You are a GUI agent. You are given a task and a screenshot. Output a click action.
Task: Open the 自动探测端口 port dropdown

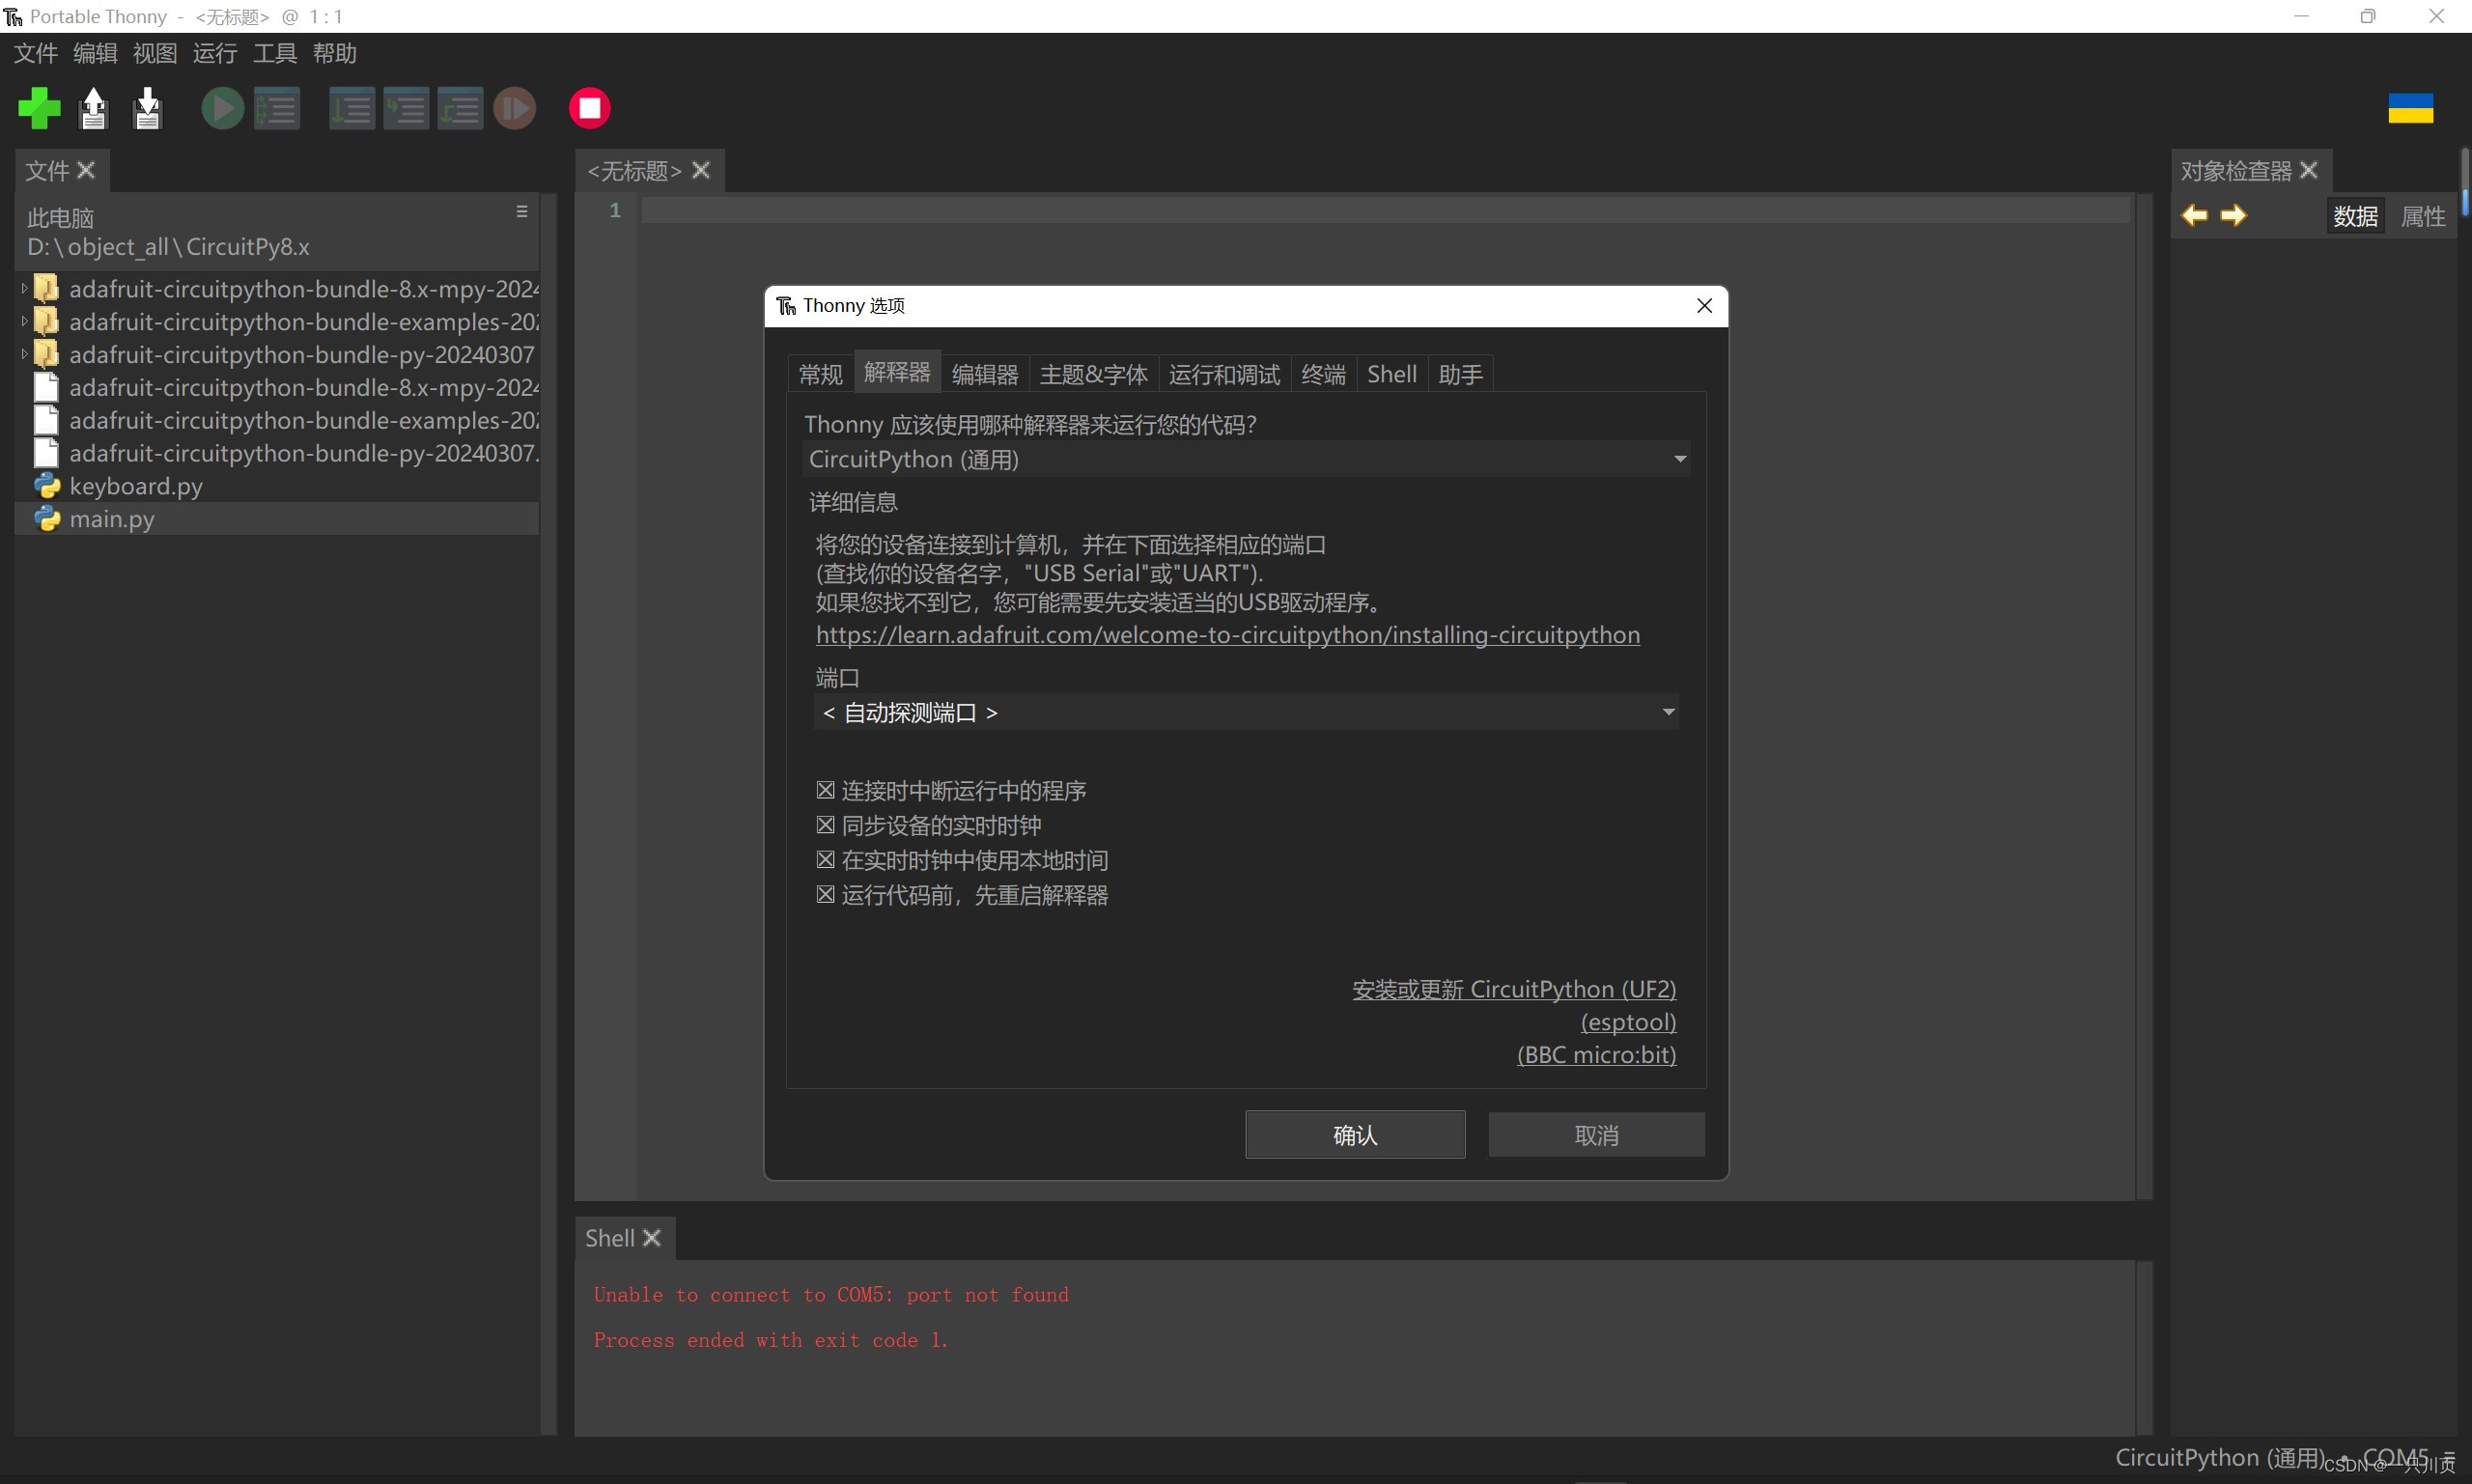pos(1666,712)
